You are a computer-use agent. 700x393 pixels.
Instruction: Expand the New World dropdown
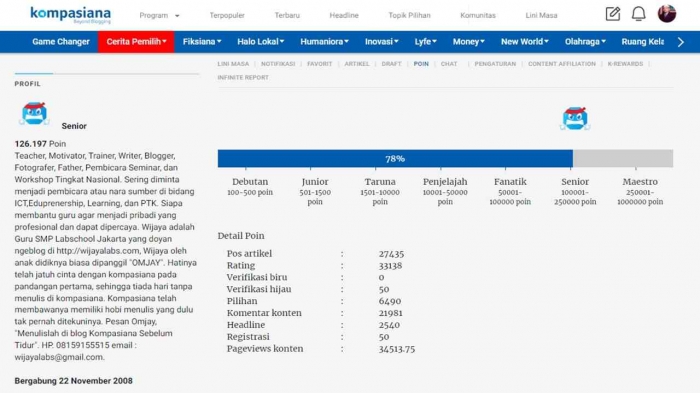(525, 42)
